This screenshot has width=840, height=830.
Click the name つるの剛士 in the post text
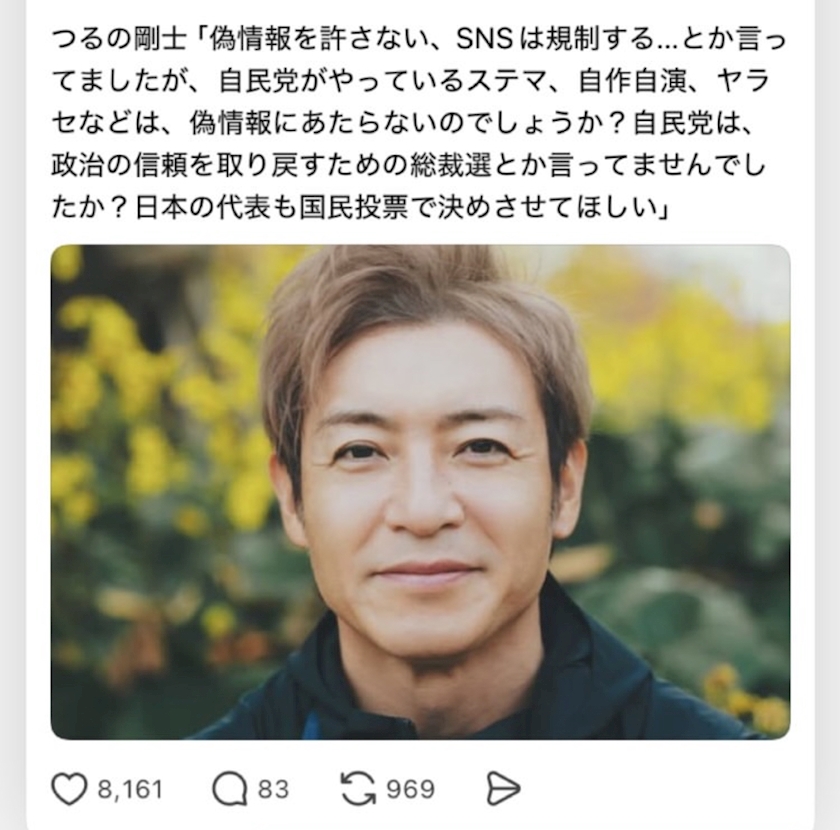pos(119,39)
